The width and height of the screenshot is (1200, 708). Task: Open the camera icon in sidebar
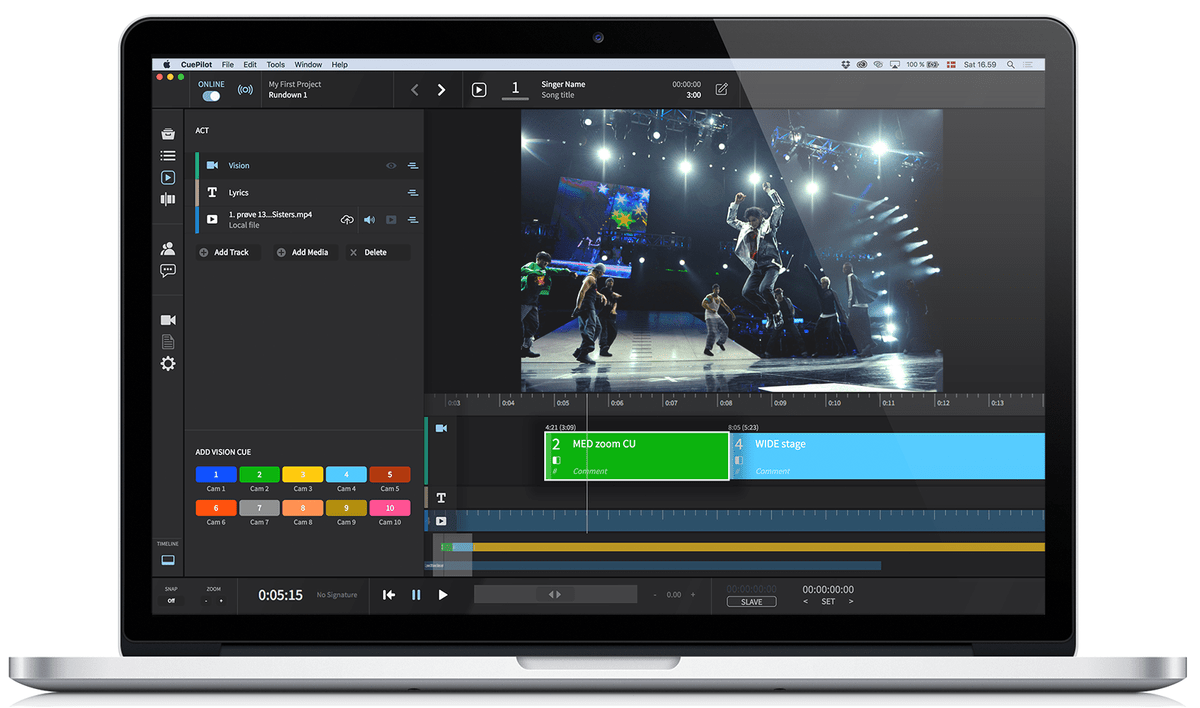click(168, 320)
